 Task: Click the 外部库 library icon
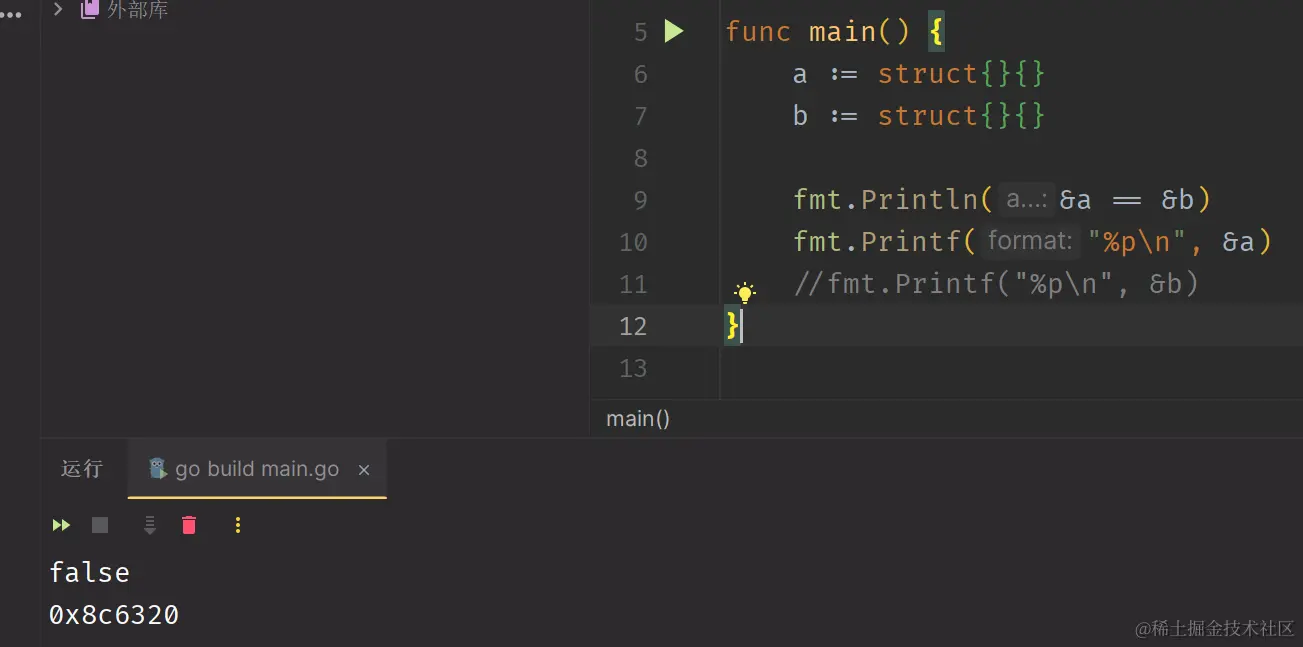click(x=90, y=10)
